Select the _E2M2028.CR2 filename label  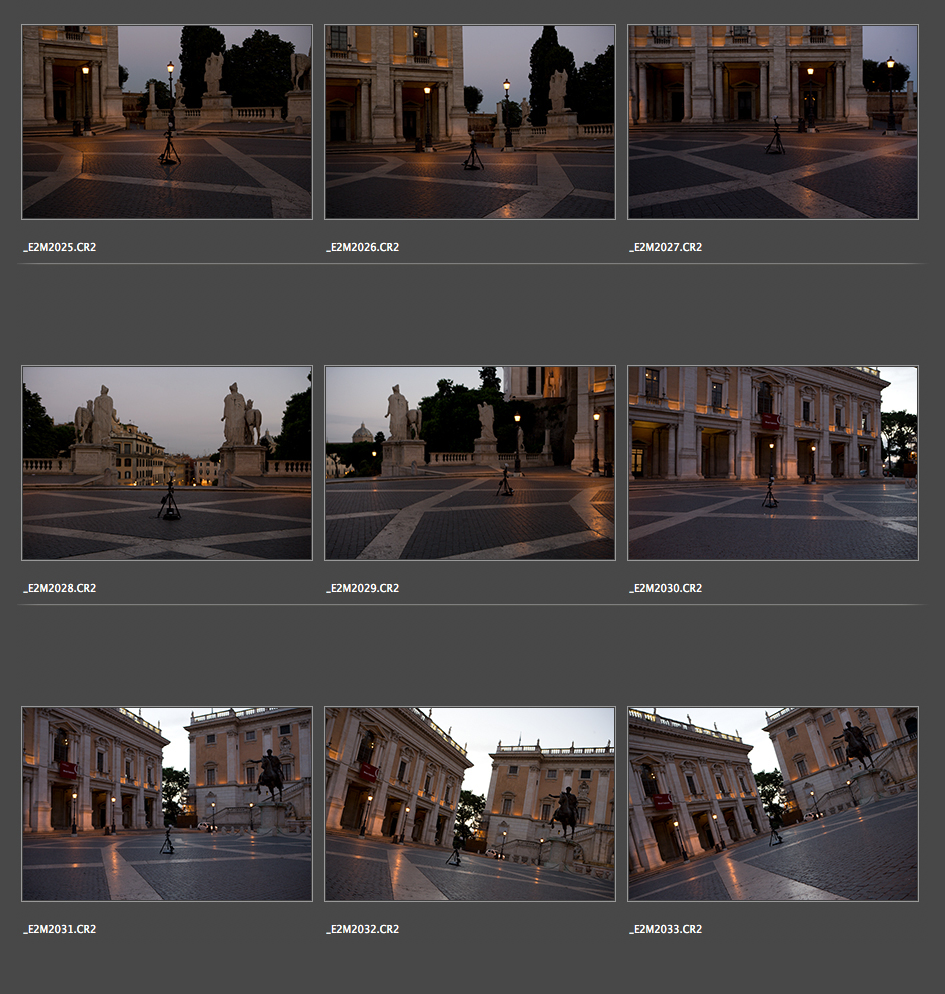click(x=60, y=588)
